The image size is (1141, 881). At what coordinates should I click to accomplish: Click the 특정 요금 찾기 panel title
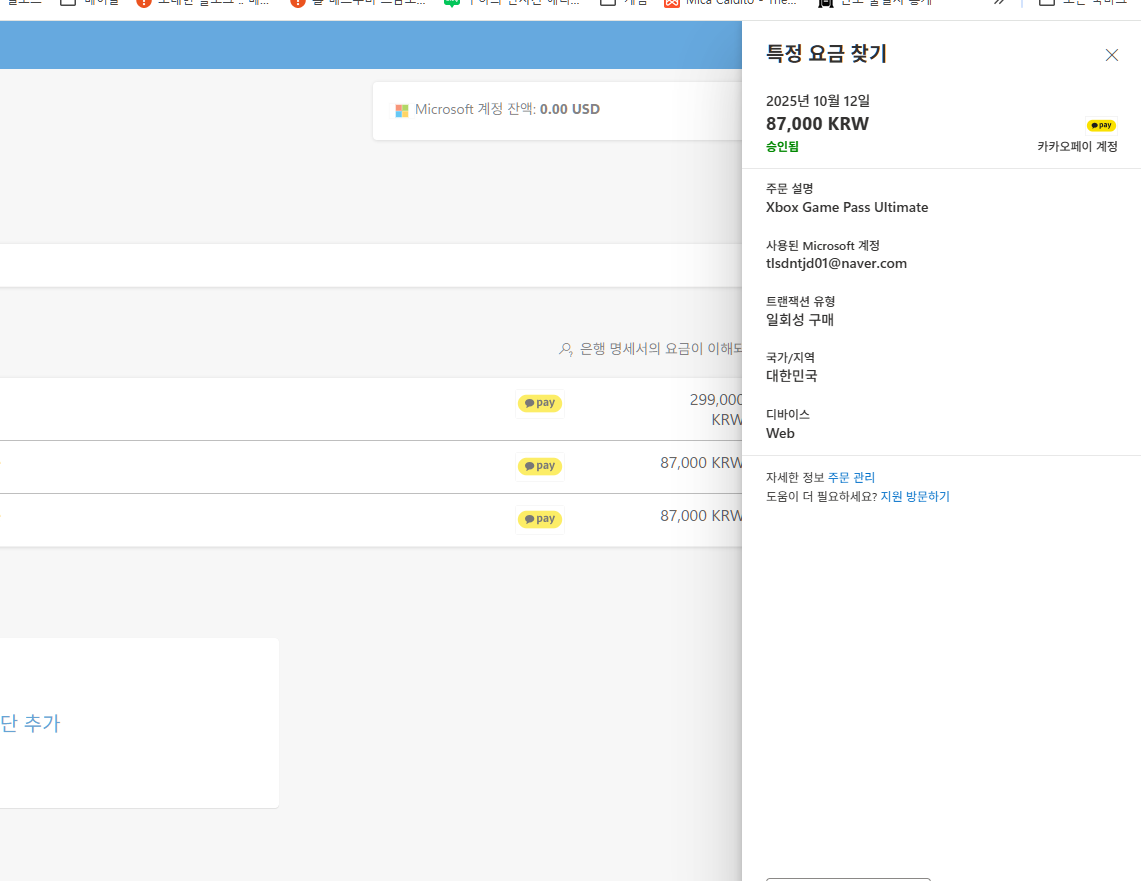click(826, 54)
